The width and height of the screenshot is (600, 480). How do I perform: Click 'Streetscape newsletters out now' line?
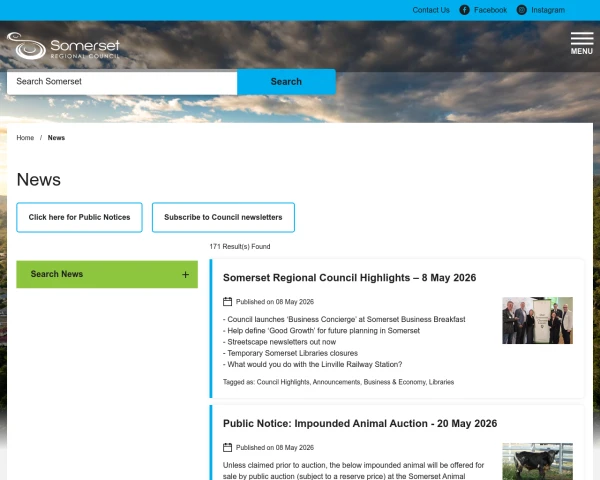point(279,342)
